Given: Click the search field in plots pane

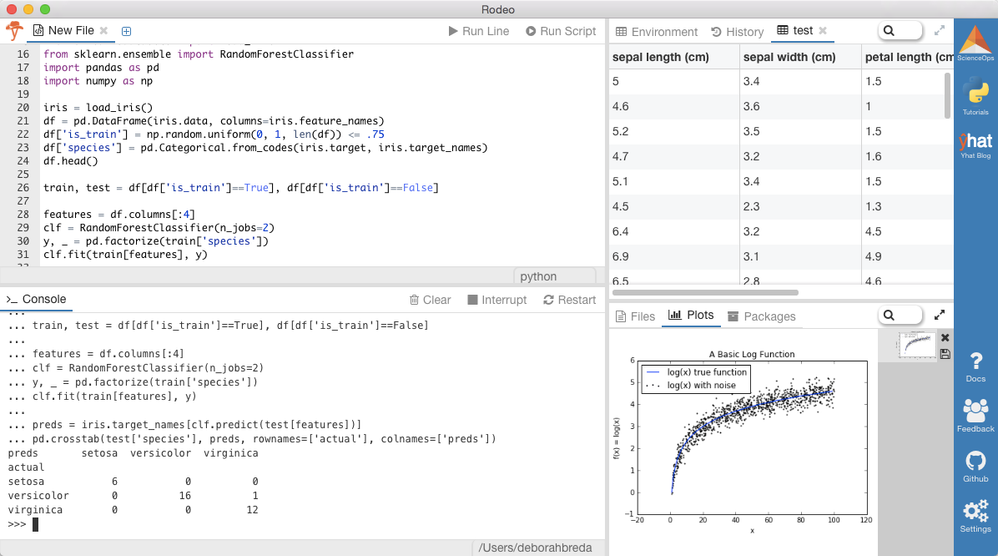Looking at the screenshot, I should point(900,315).
